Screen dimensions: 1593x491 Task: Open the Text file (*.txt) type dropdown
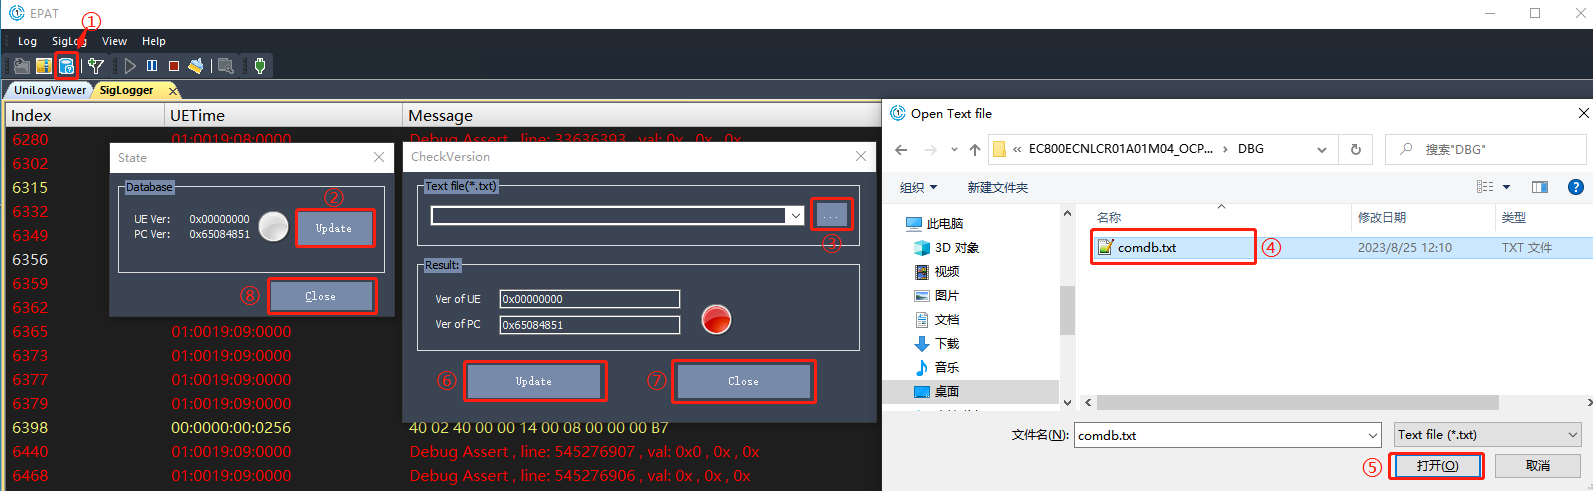coord(1572,435)
